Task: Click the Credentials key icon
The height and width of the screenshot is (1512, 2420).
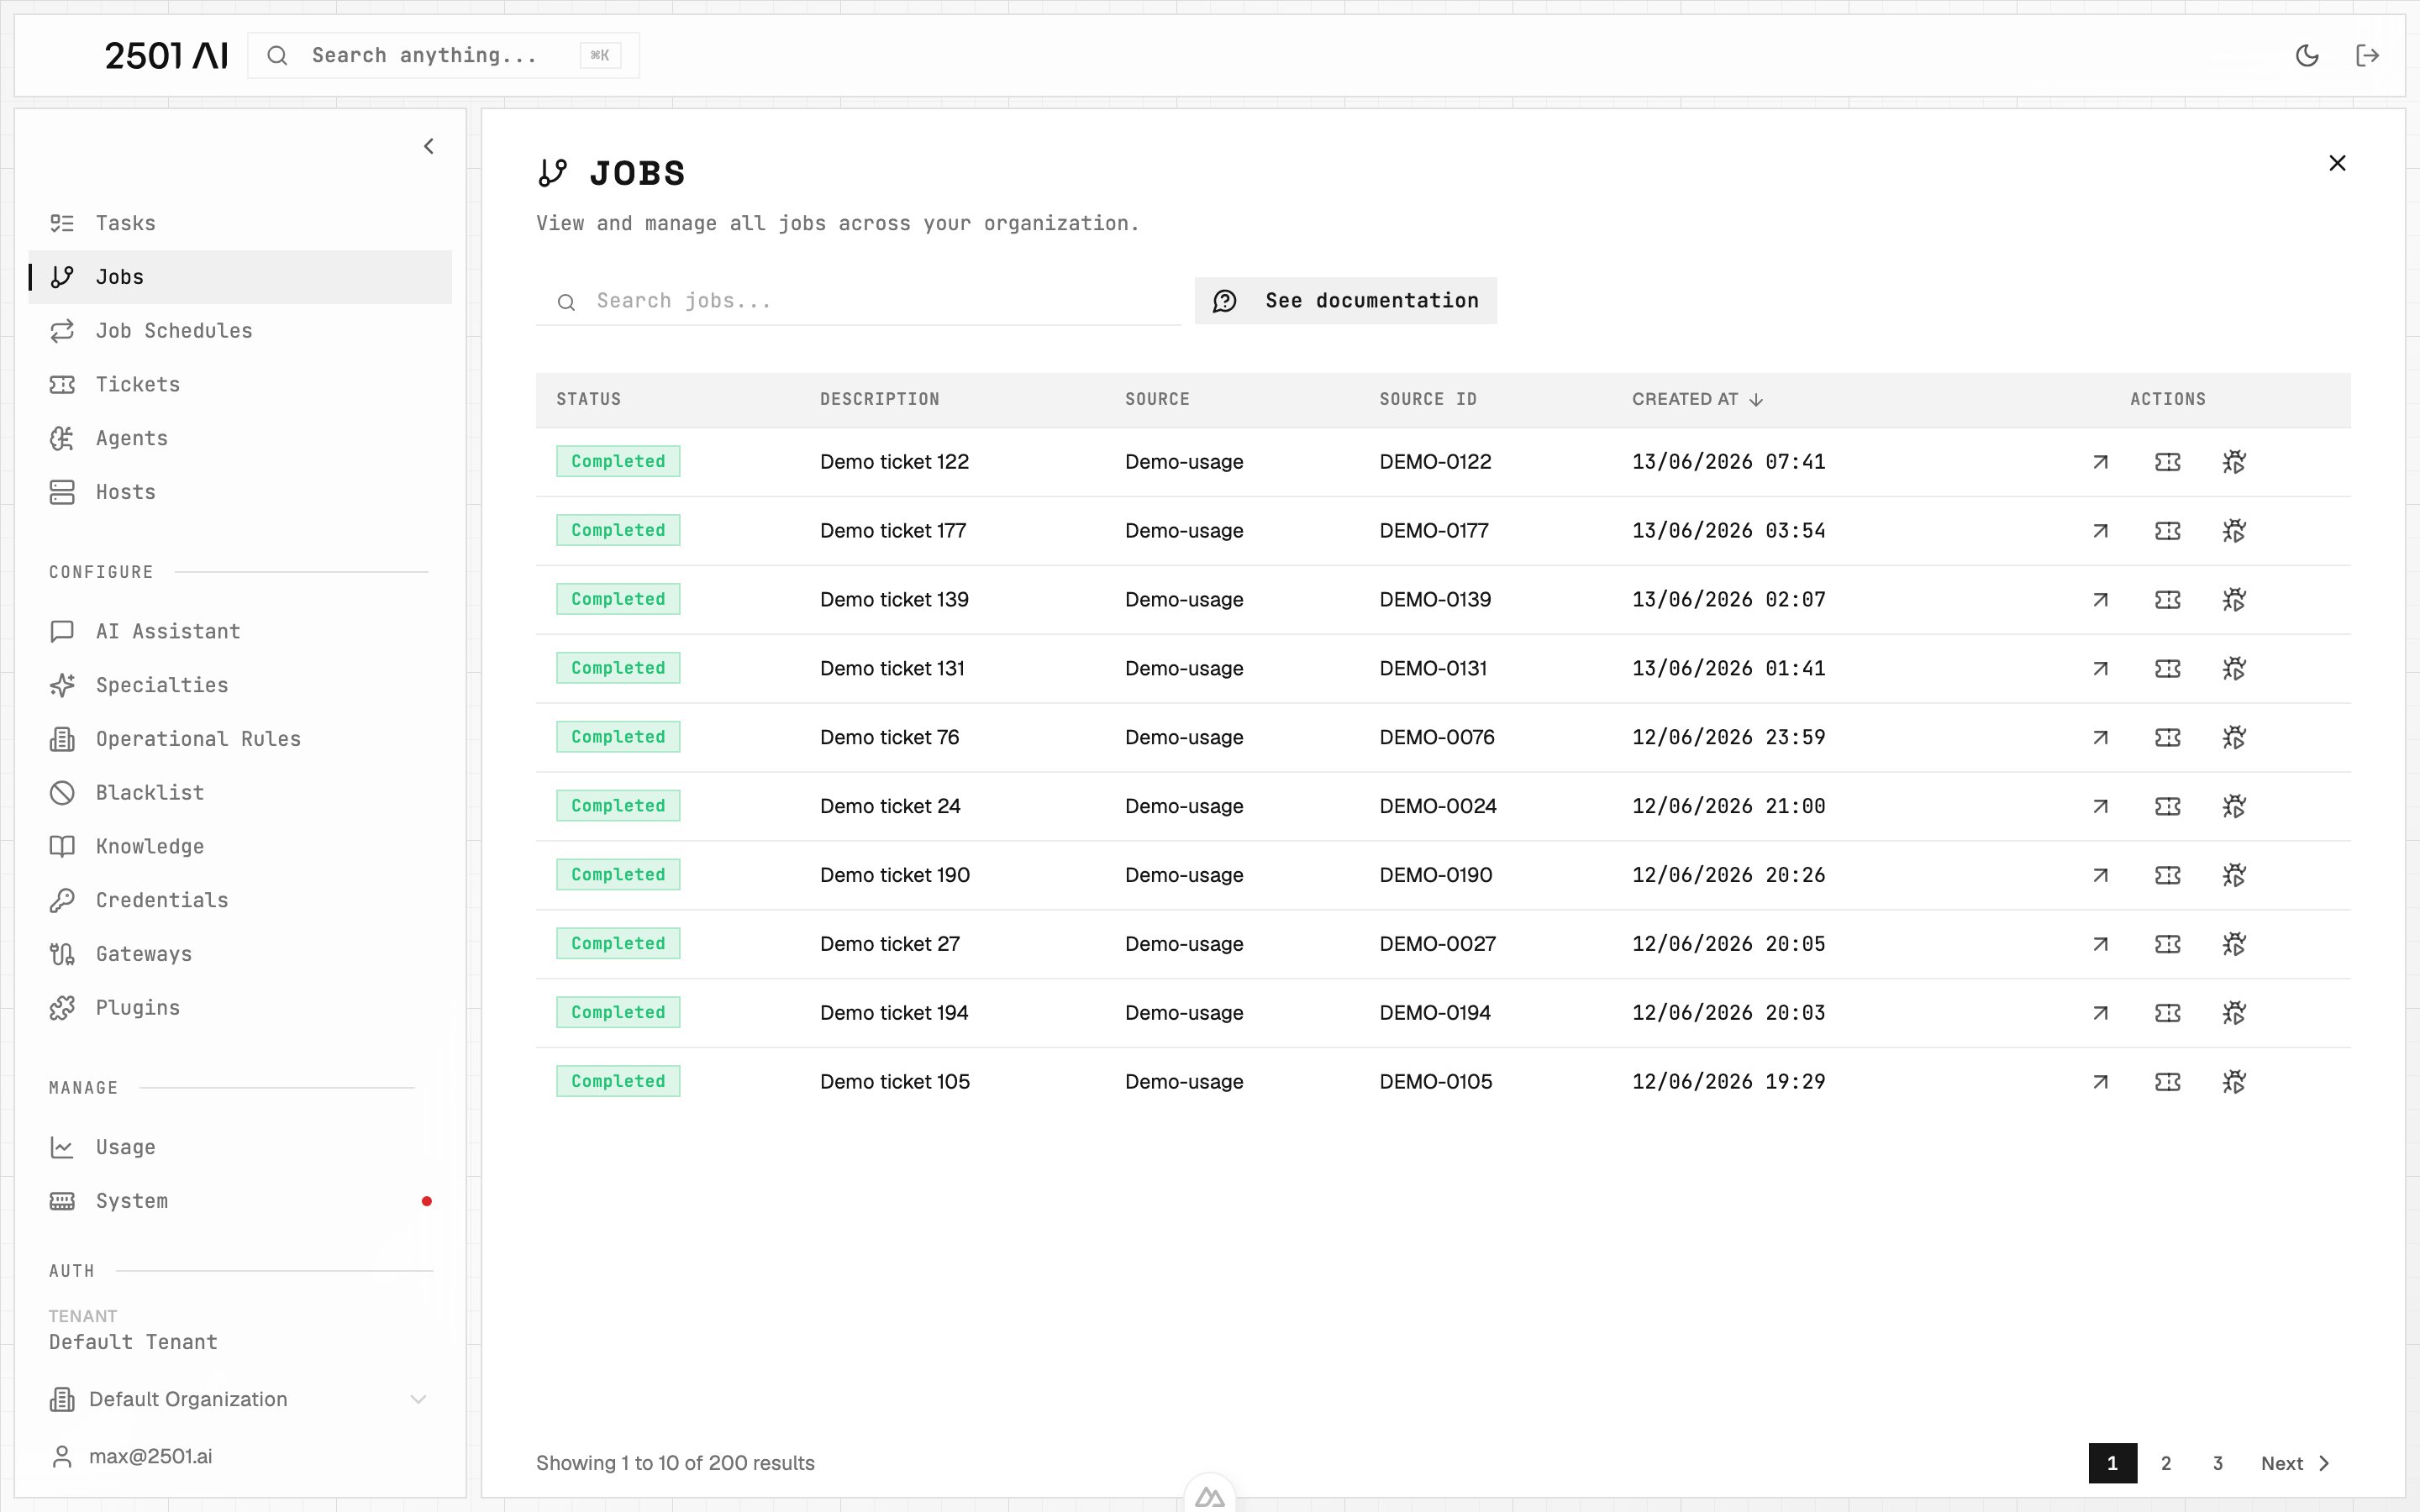Action: tap(62, 900)
